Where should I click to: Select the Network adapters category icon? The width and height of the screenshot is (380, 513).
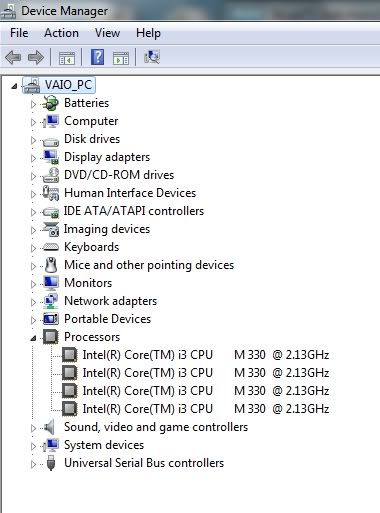[51, 301]
